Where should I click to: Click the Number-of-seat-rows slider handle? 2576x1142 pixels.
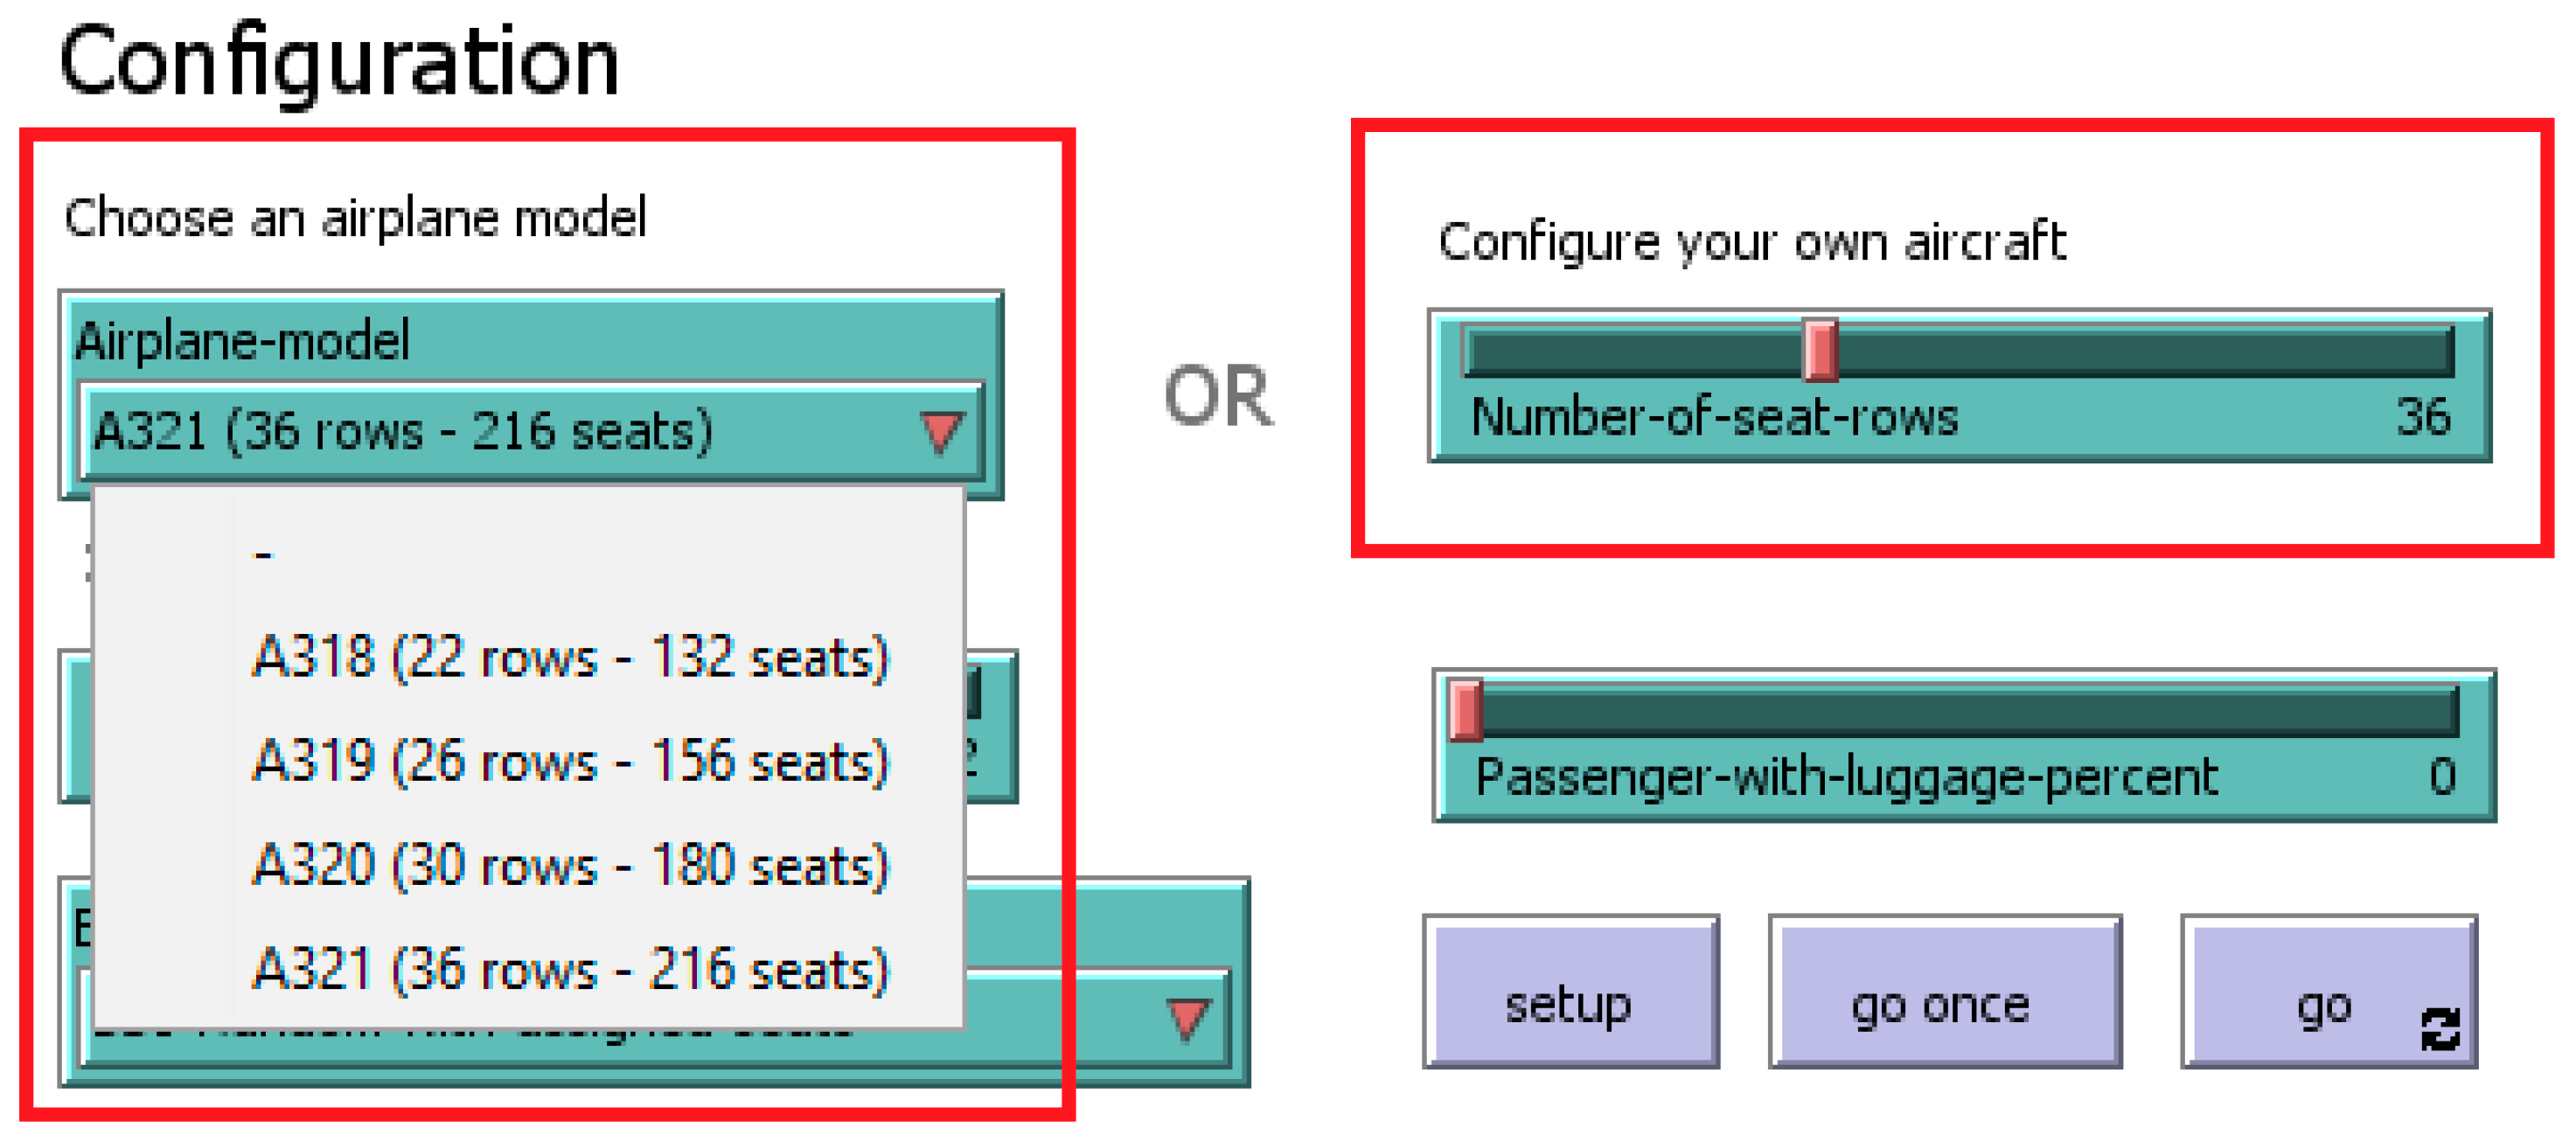click(1819, 350)
